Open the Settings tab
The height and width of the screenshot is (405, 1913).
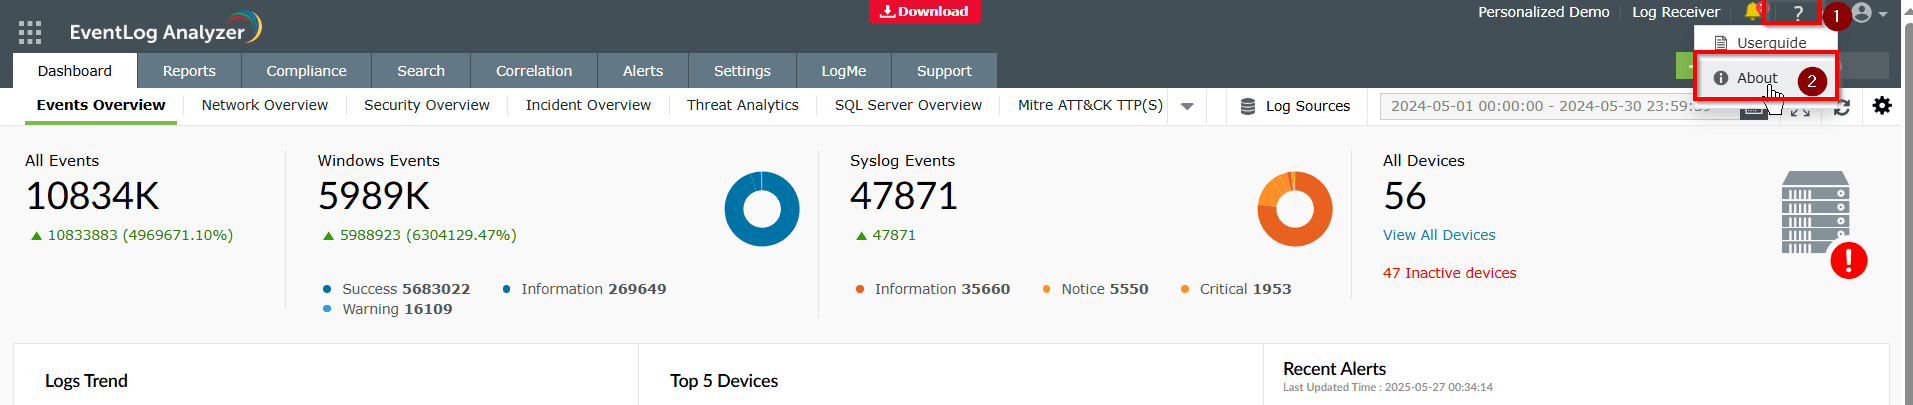(742, 71)
